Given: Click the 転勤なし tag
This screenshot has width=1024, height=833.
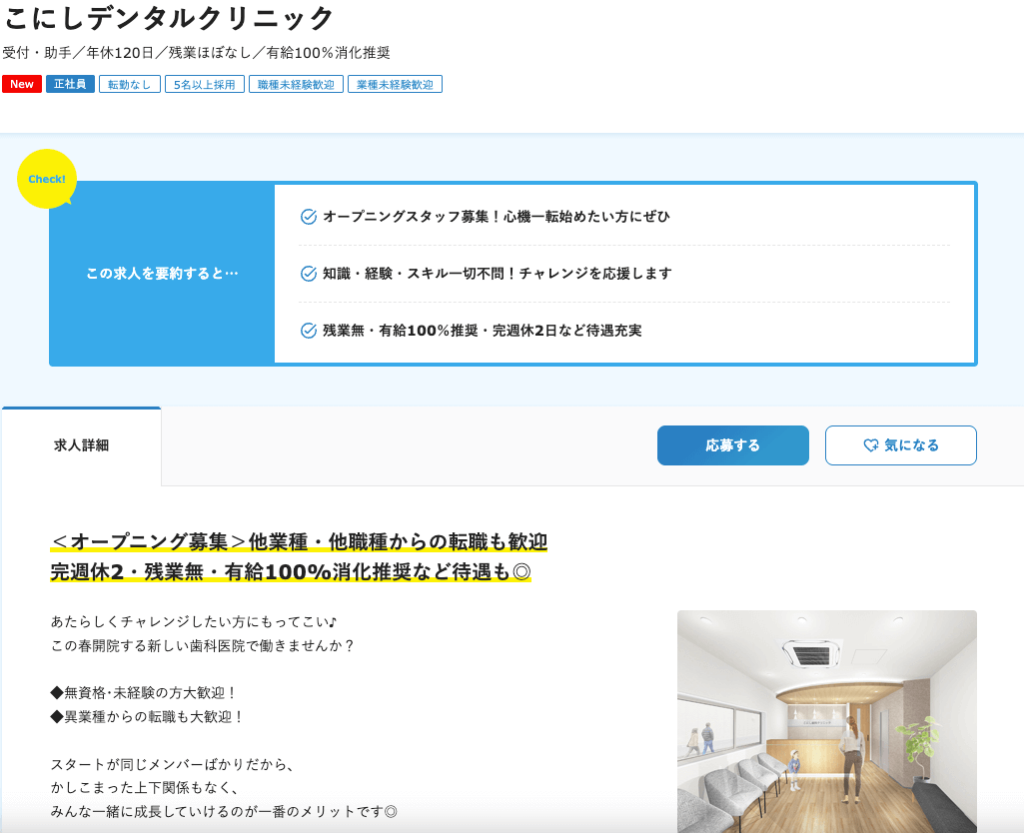Looking at the screenshot, I should [129, 84].
